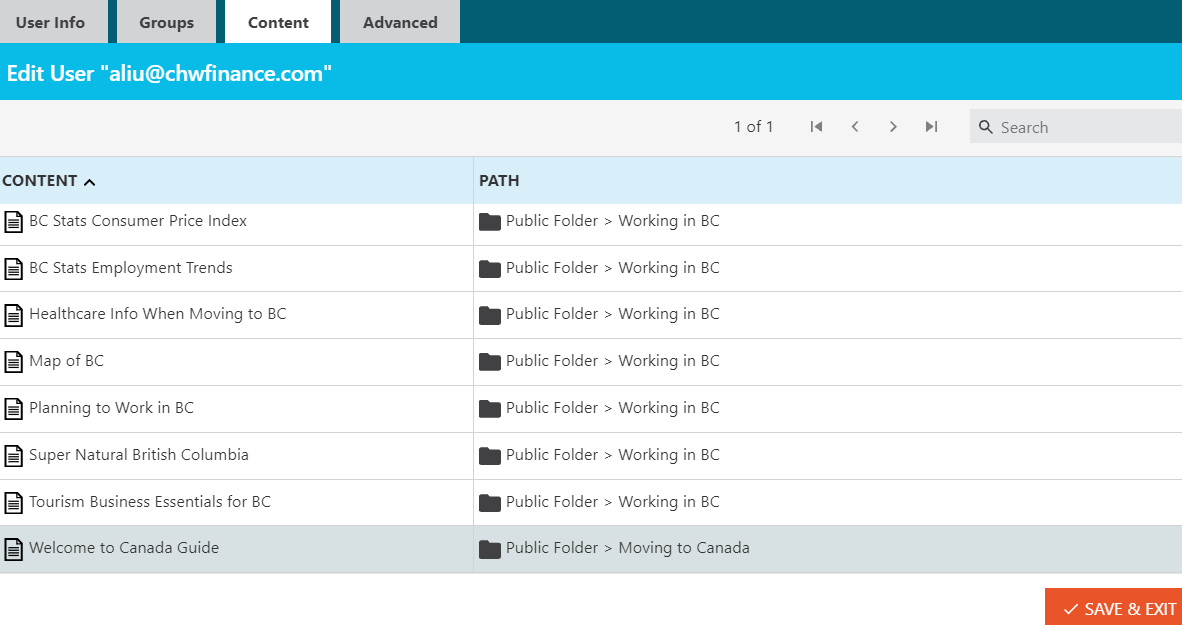Click folder icon in Tourism Business Essentials row
Viewport: 1182px width, 625px height.
click(x=490, y=502)
